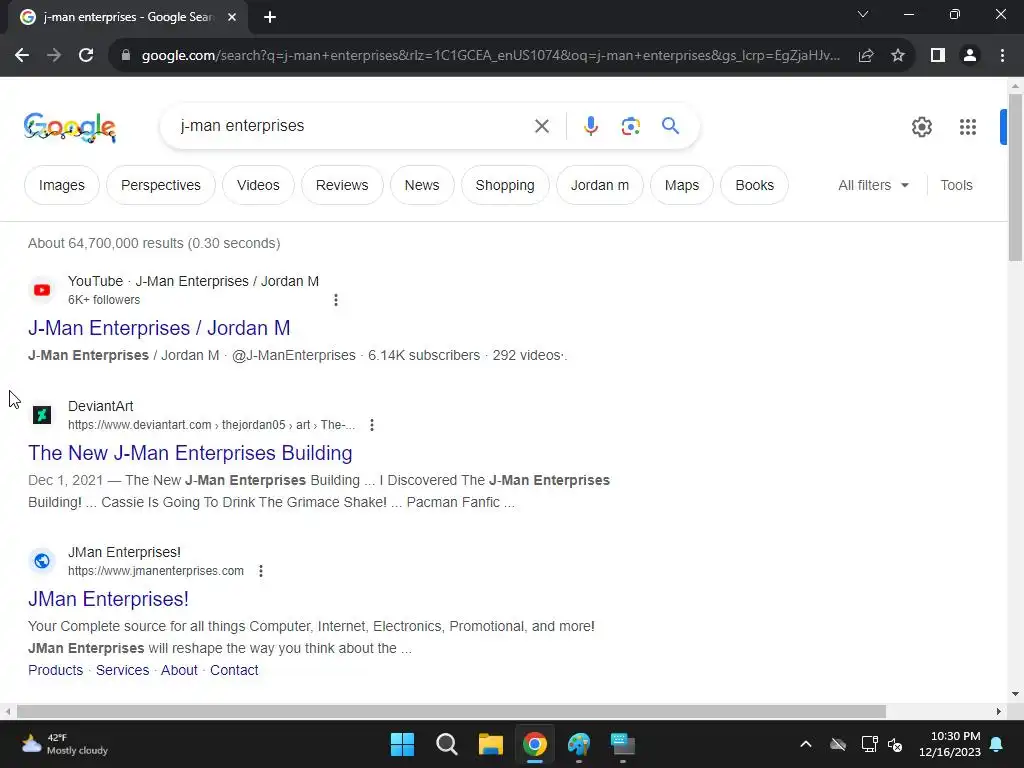Open the About sitelink

click(179, 670)
